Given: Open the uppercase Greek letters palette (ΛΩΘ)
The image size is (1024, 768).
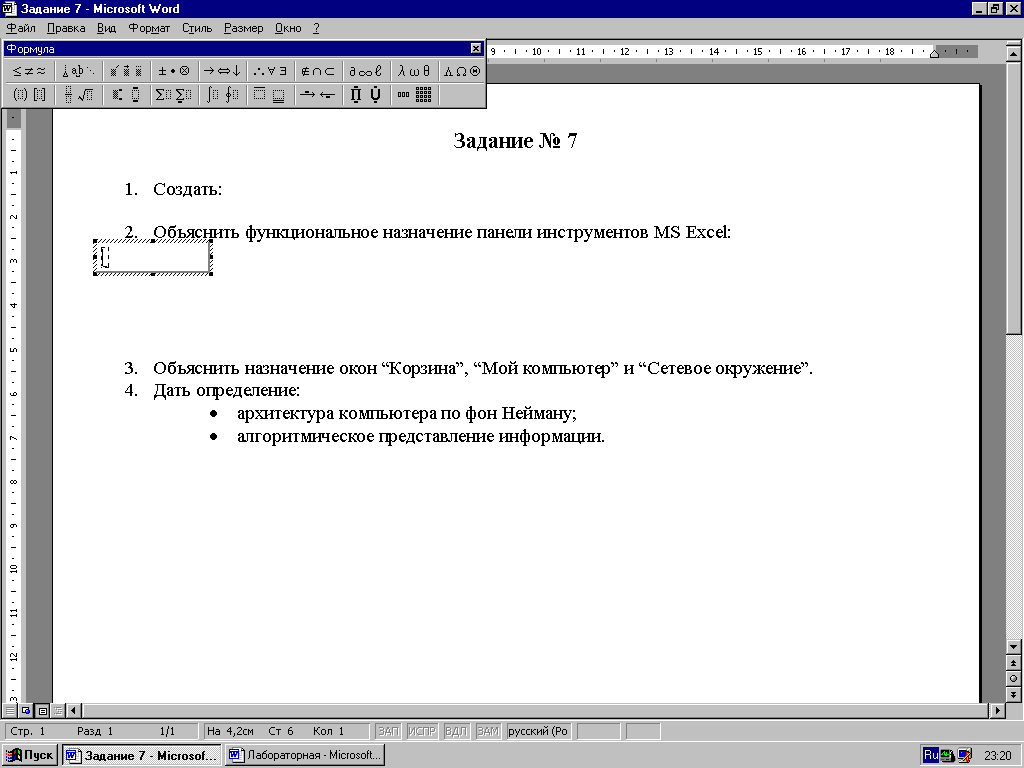Looking at the screenshot, I should (461, 71).
